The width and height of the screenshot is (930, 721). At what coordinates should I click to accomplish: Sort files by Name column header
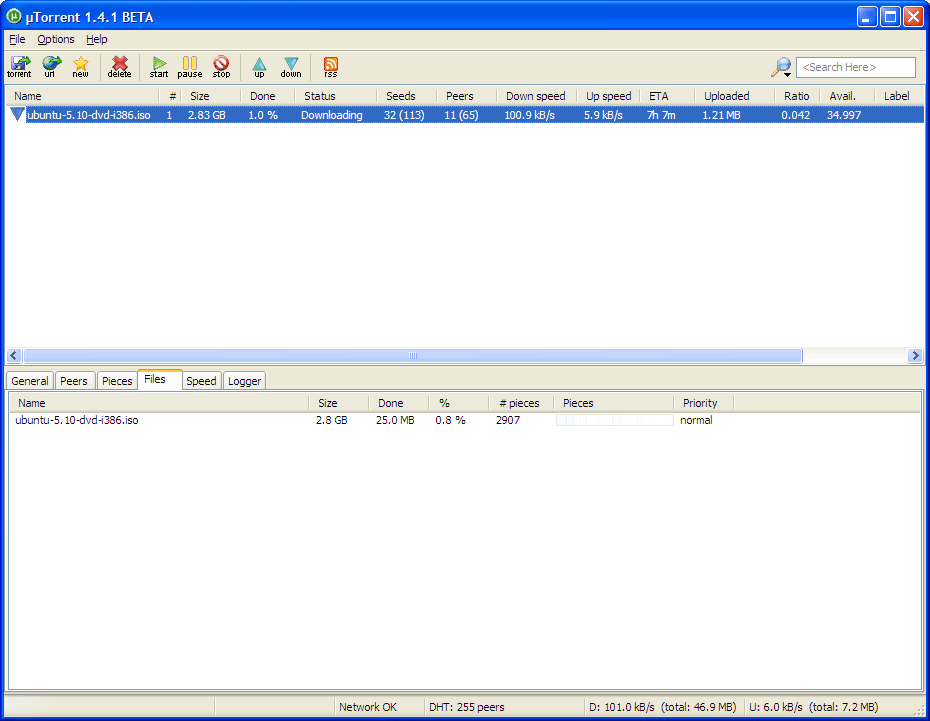159,403
